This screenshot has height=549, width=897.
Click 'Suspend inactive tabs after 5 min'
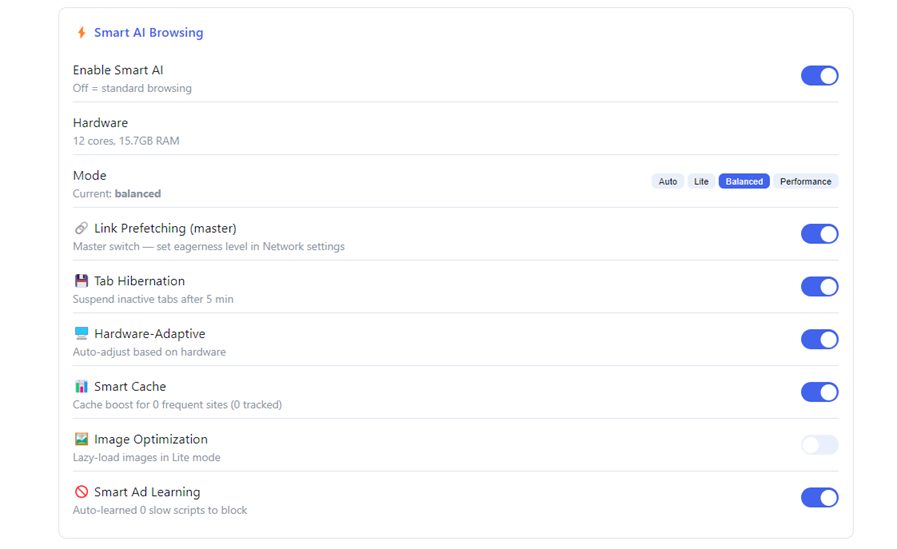(153, 299)
